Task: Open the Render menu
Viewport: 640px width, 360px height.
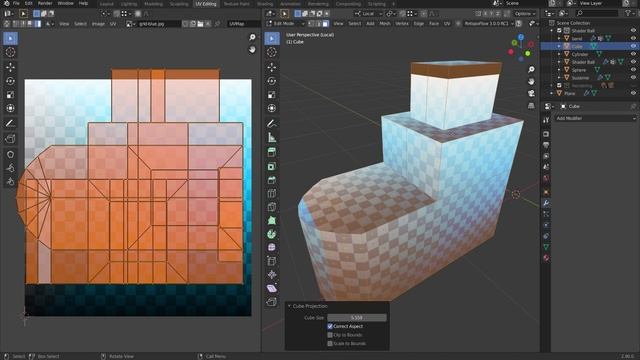Action: (x=45, y=3)
